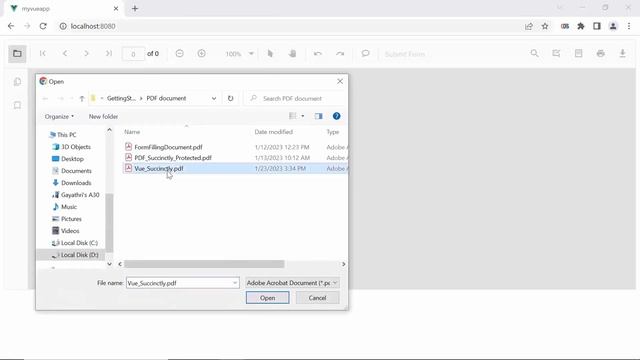Zoom out with the minus icon
Viewport: 640px width, 360px height.
180,53
